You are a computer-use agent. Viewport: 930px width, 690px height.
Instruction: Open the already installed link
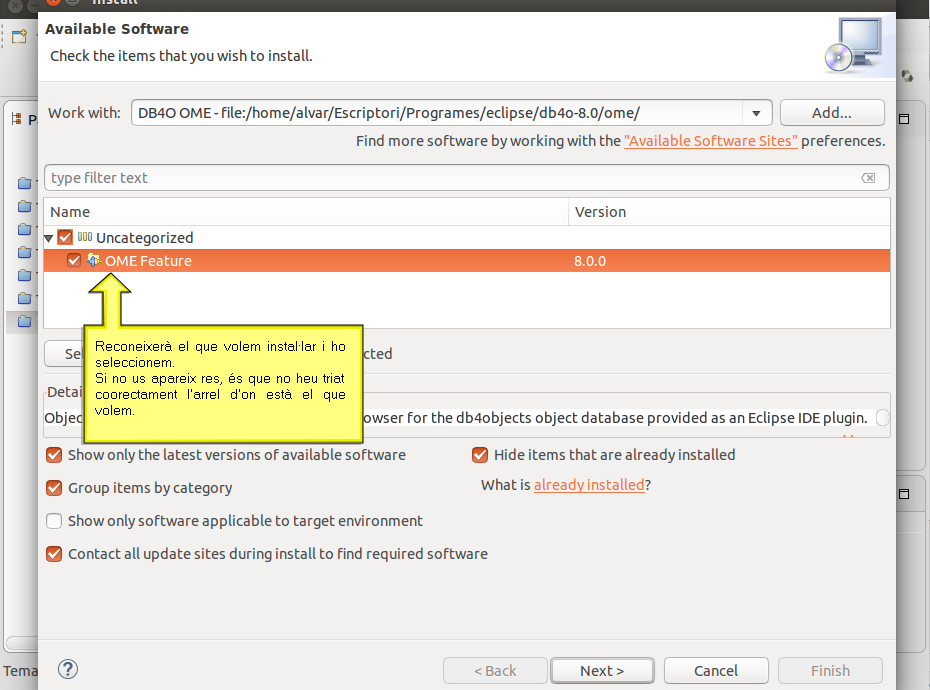589,485
